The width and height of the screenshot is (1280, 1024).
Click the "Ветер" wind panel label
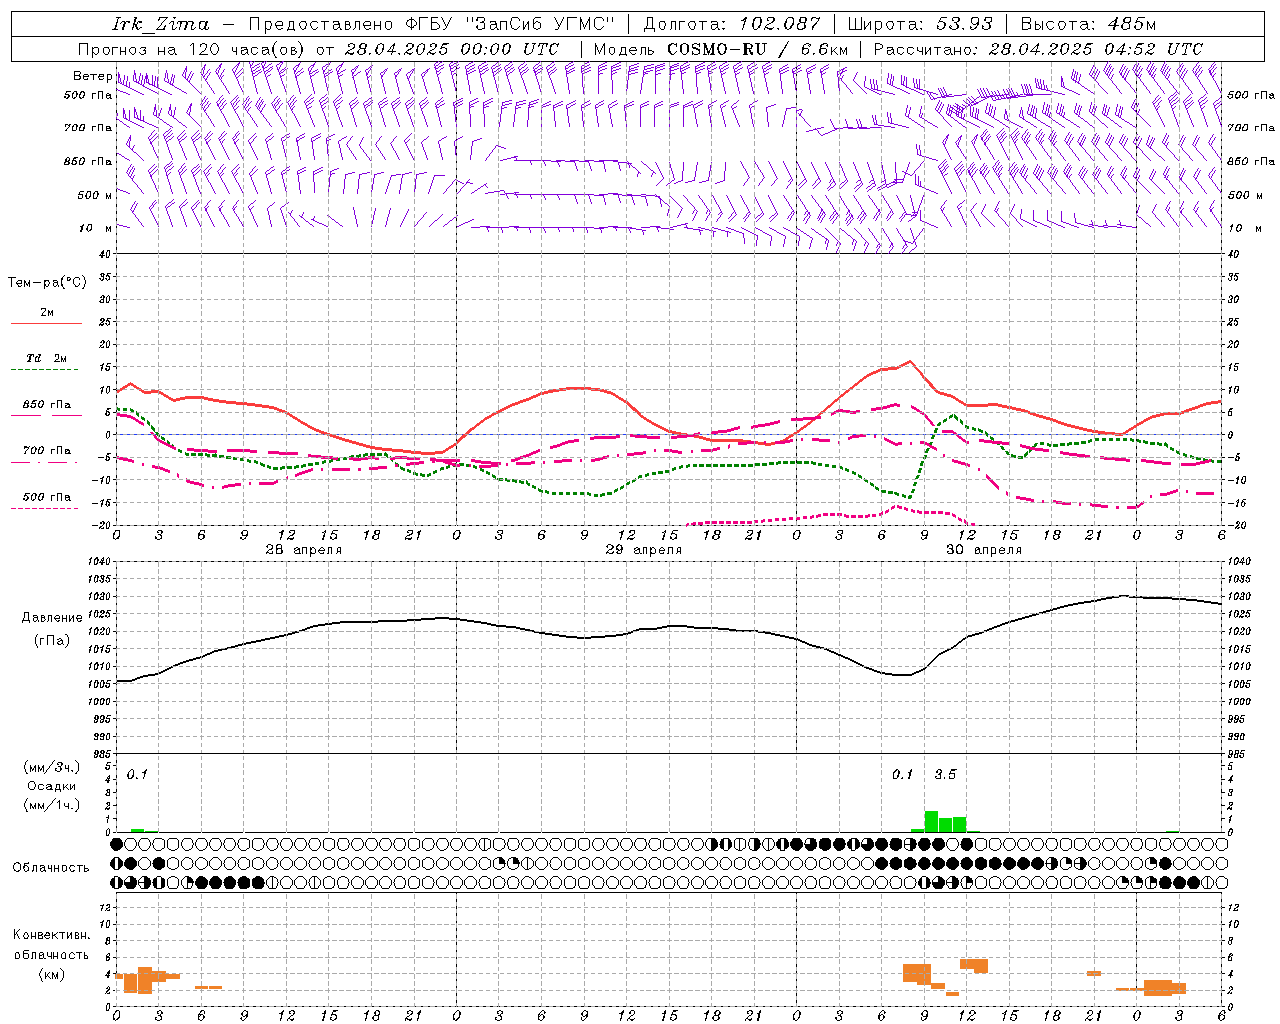(x=92, y=76)
